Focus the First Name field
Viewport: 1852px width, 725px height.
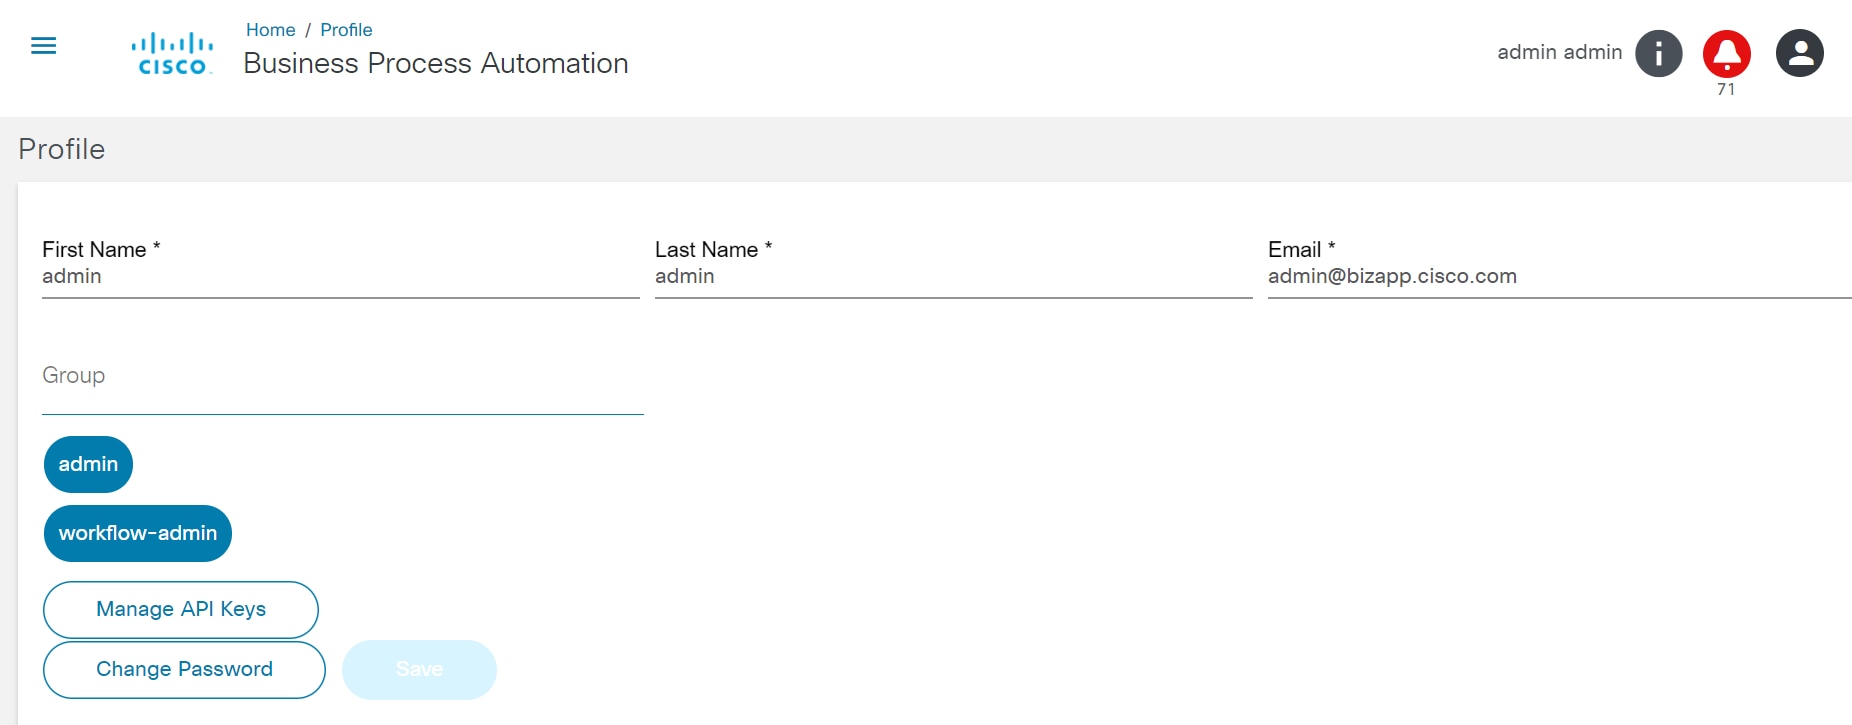[340, 277]
